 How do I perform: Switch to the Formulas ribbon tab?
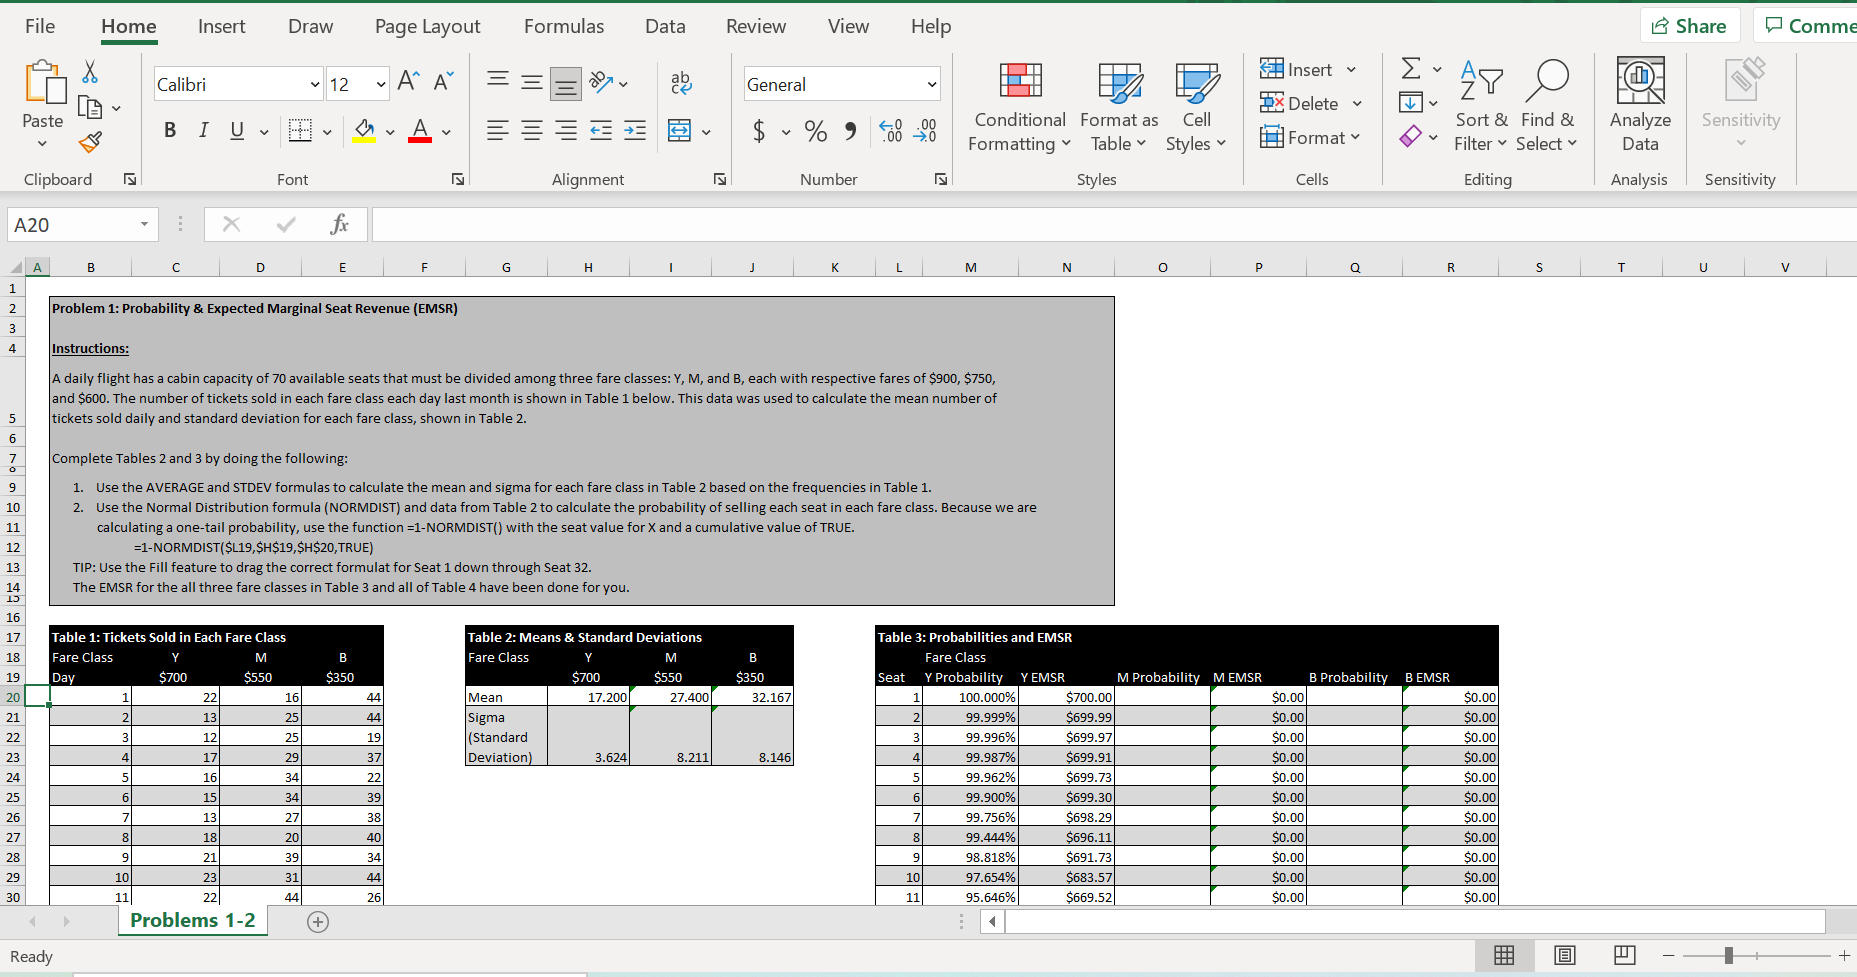(x=564, y=26)
